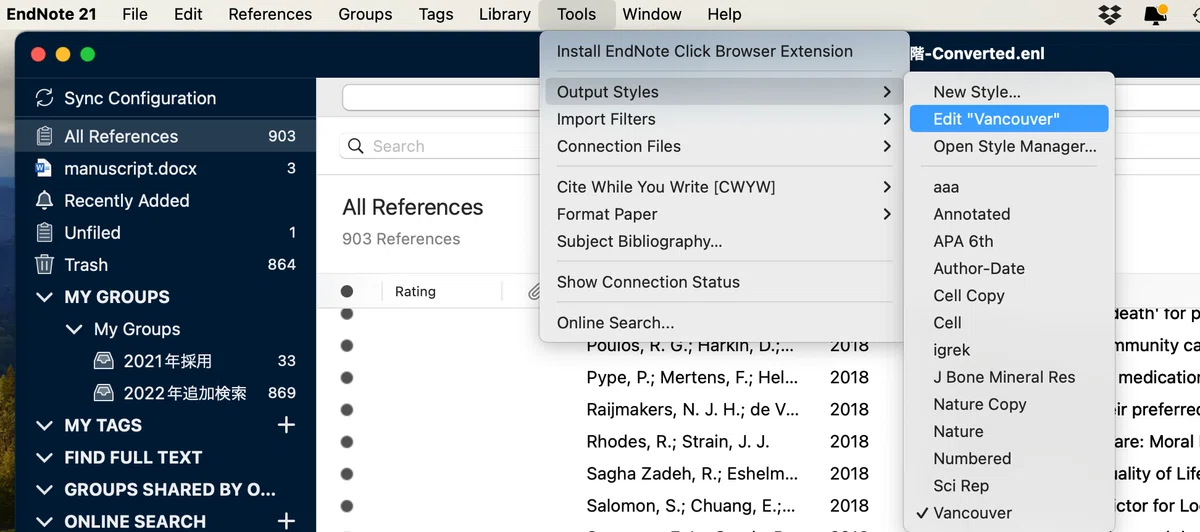
Task: Click the manuscript.docx Word document icon
Action: click(x=43, y=168)
